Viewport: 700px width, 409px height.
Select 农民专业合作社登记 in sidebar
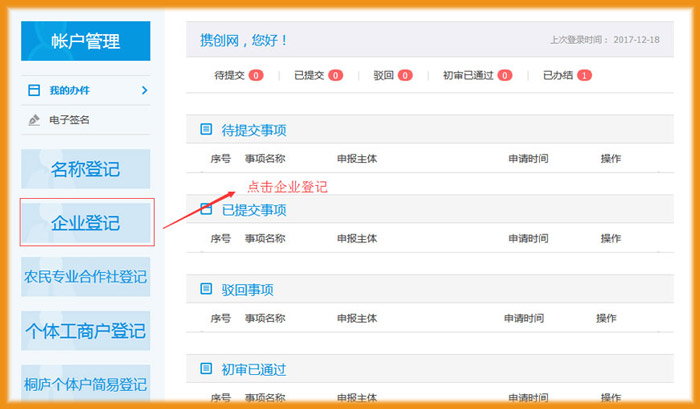(85, 277)
